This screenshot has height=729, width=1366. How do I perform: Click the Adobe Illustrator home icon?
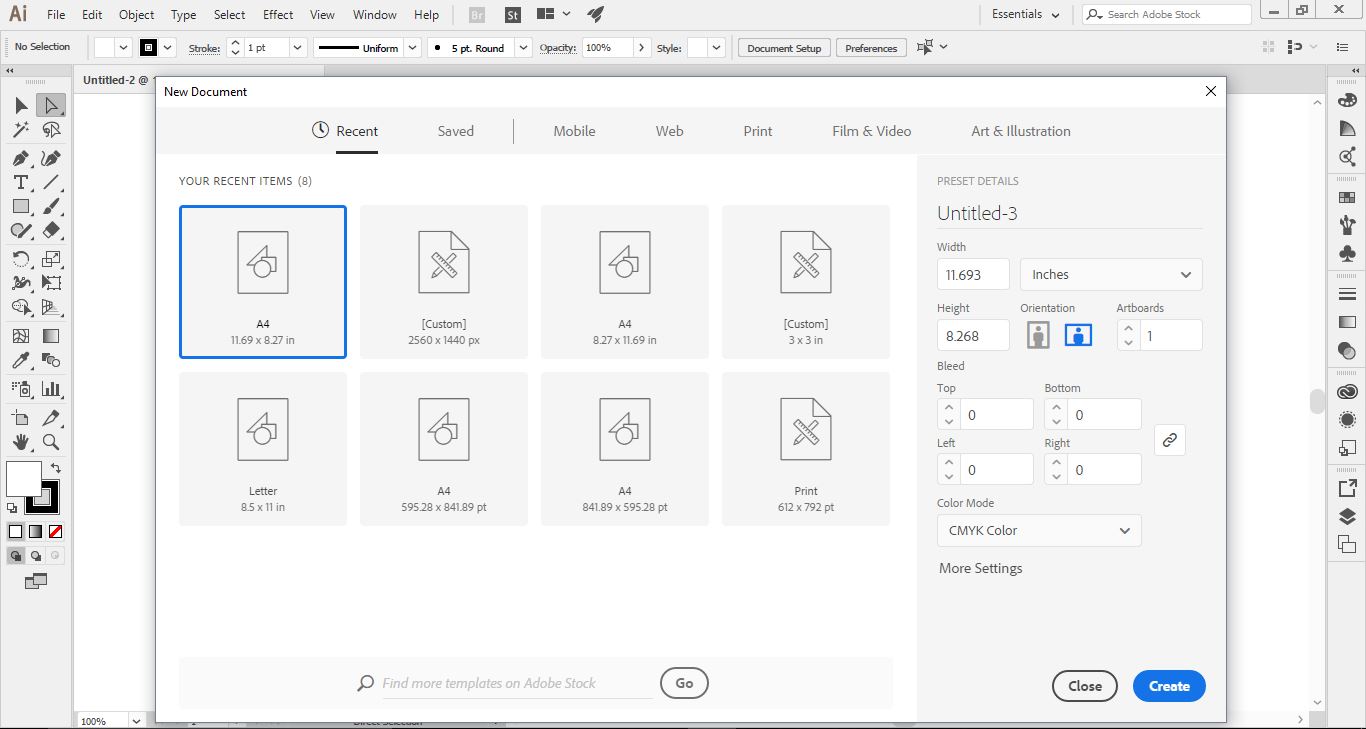coord(17,14)
